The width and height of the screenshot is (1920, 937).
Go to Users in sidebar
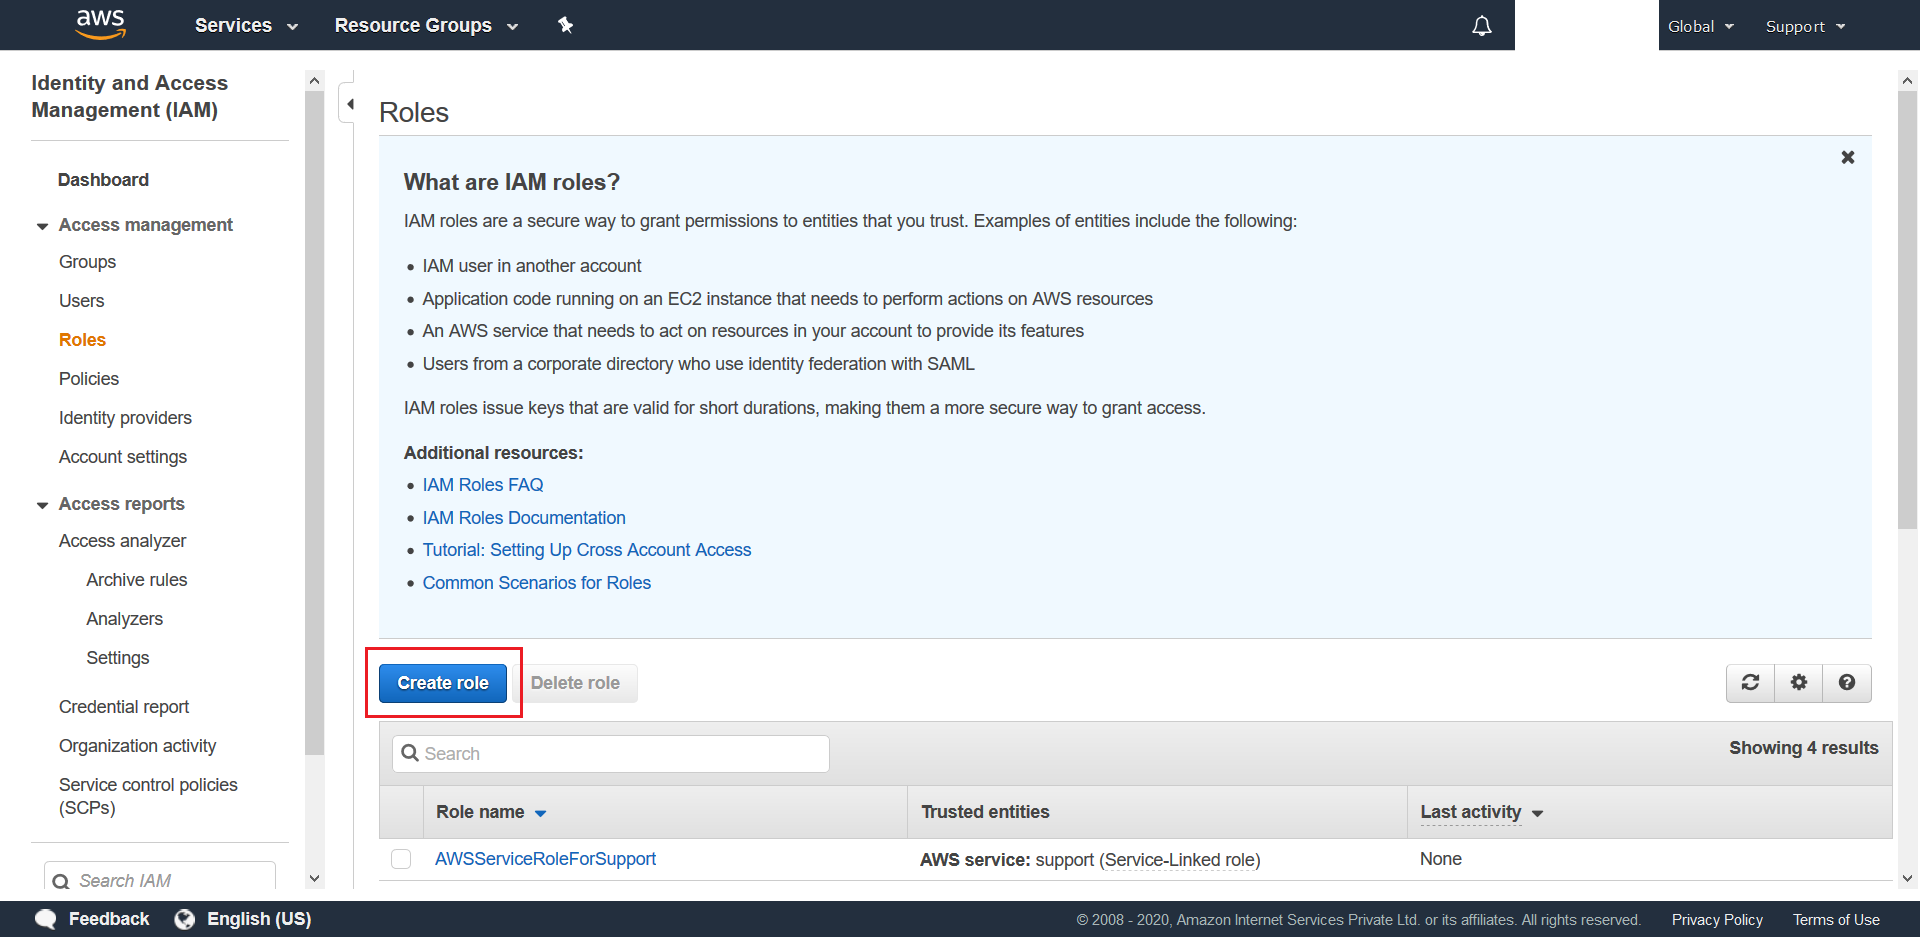click(81, 301)
